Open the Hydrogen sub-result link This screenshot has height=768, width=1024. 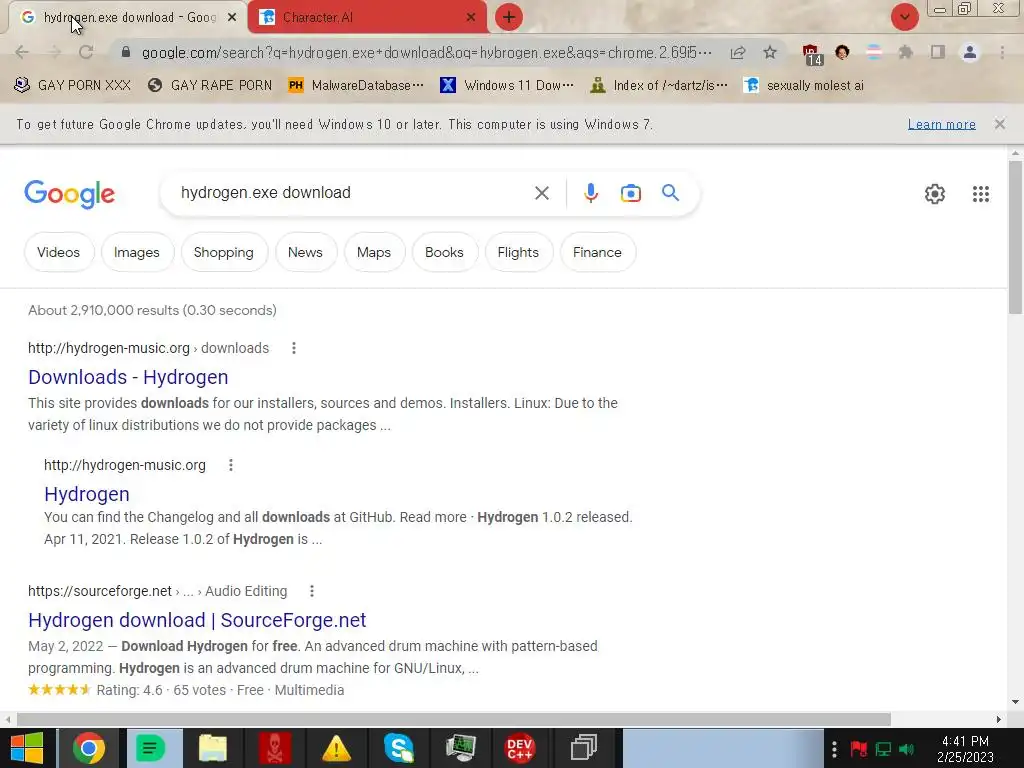[x=87, y=494]
